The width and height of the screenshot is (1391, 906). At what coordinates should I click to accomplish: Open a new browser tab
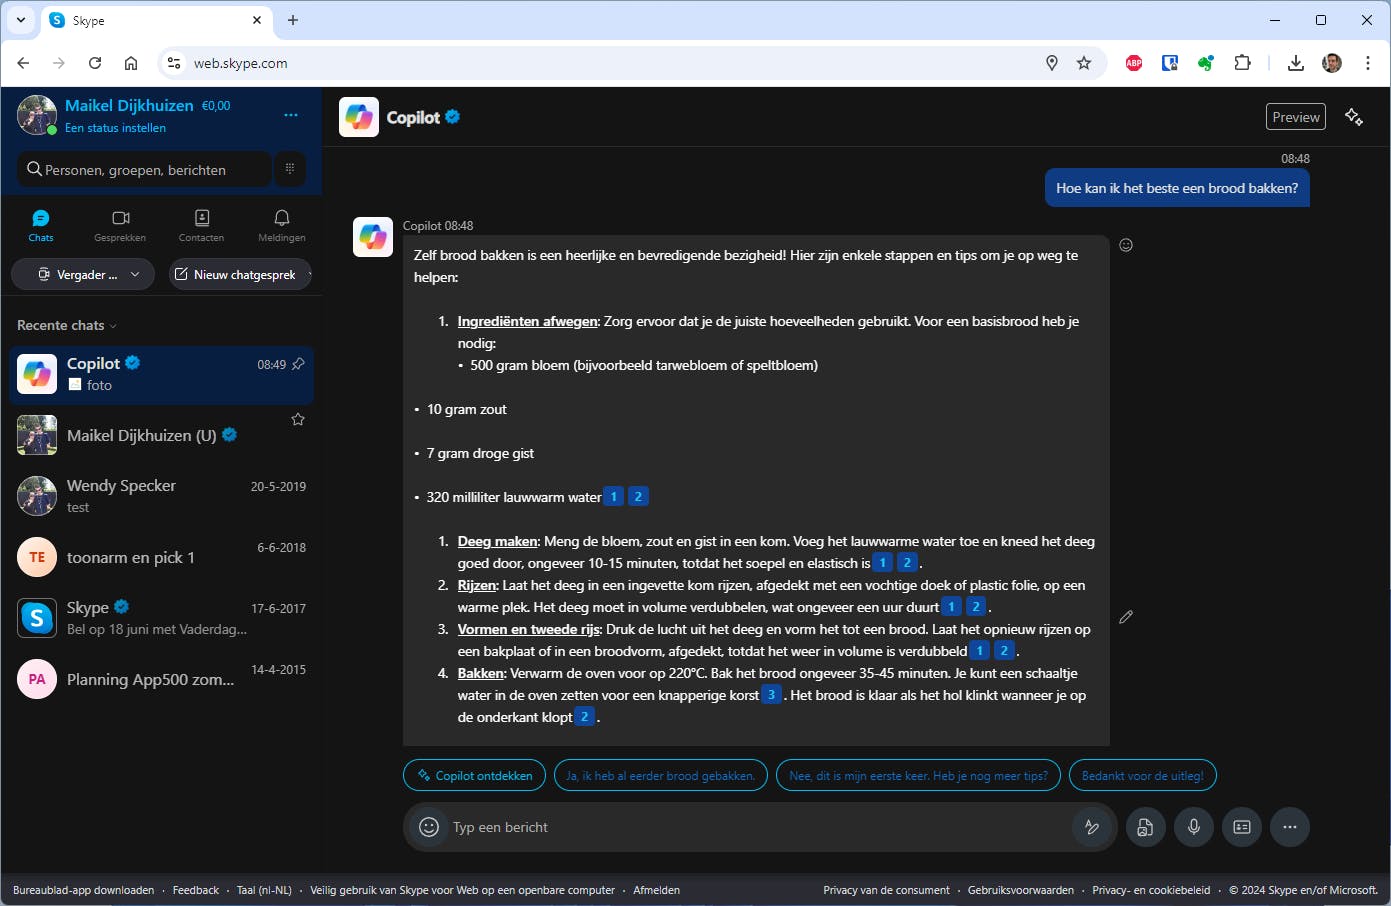[293, 20]
